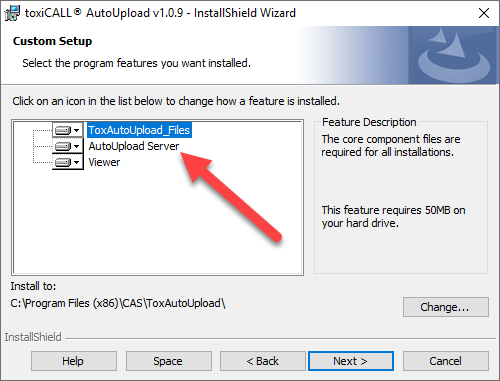Change the install destination folder
This screenshot has width=500, height=381.
[446, 307]
